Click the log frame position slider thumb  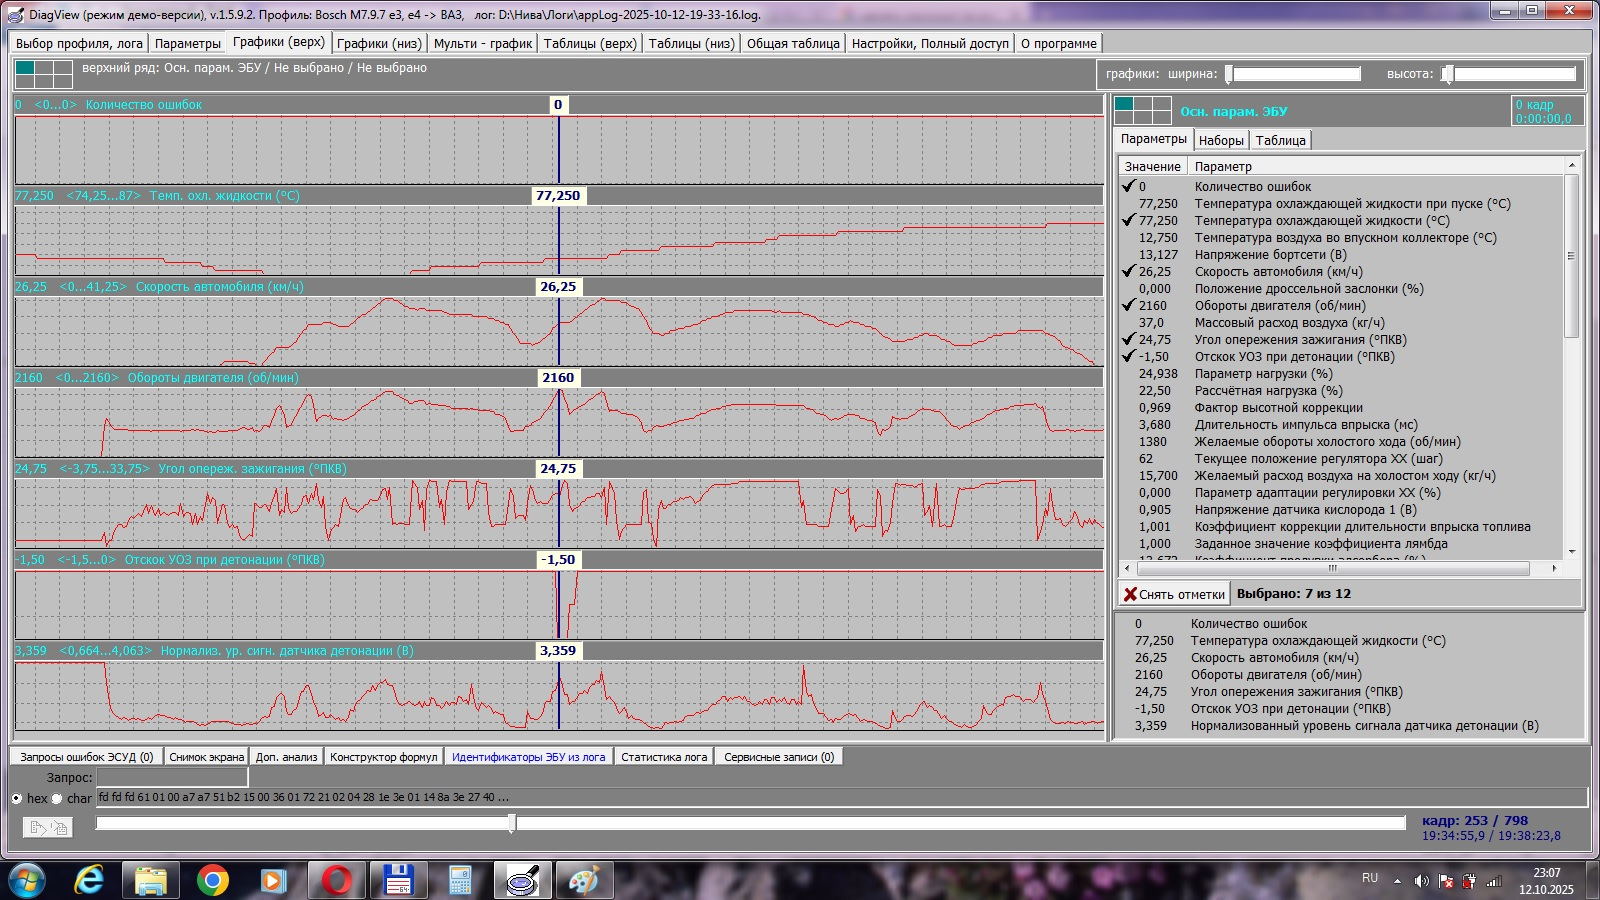(x=512, y=823)
